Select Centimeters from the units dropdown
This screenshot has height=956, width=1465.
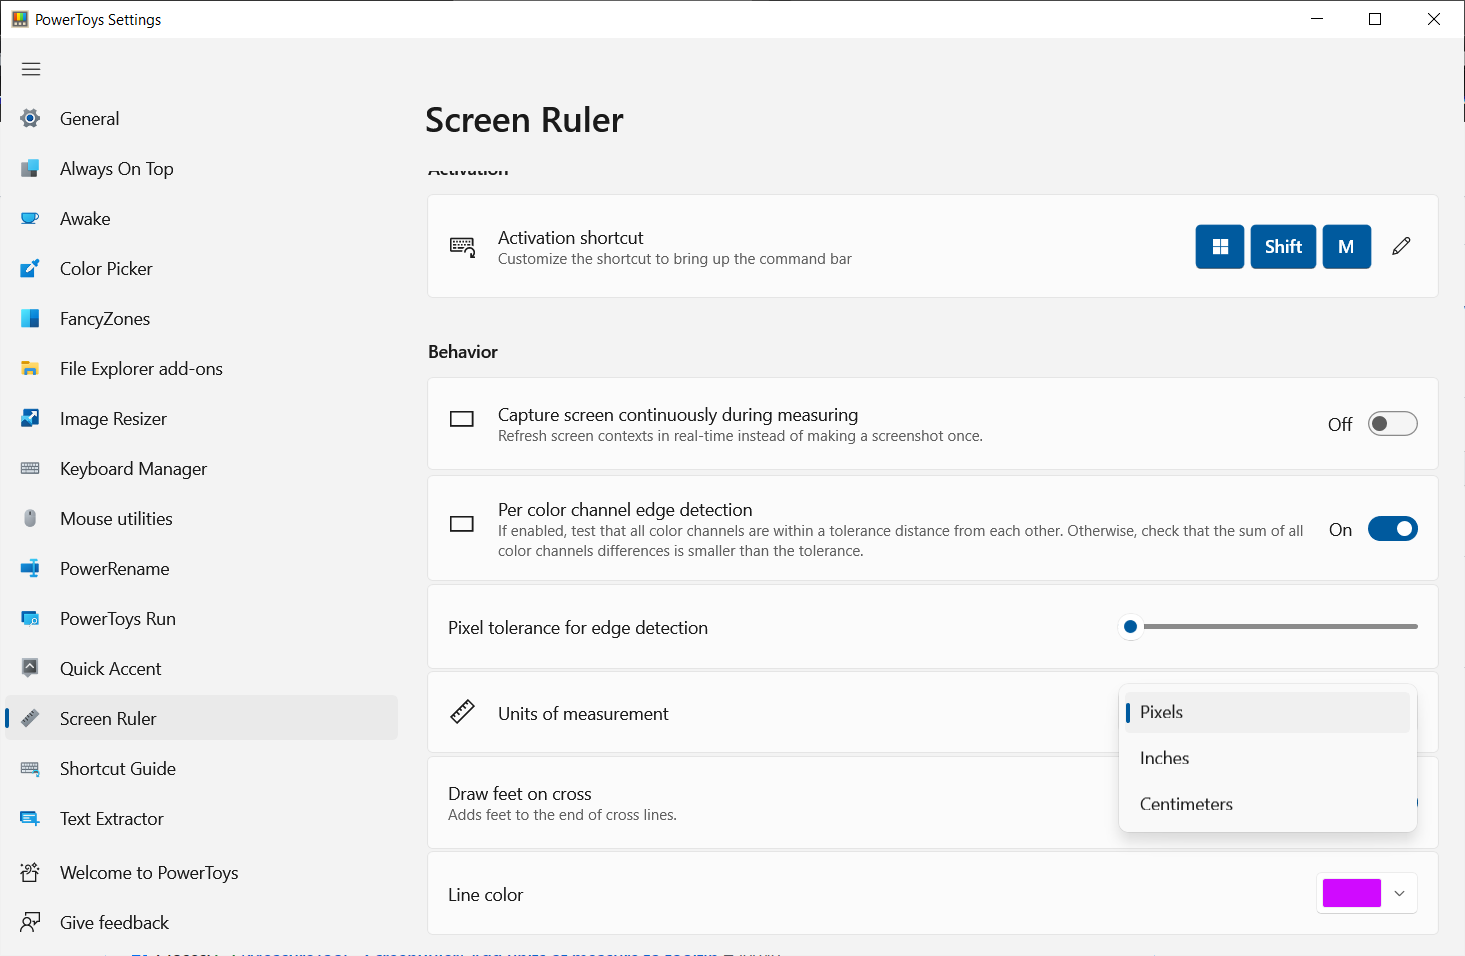tap(1186, 803)
